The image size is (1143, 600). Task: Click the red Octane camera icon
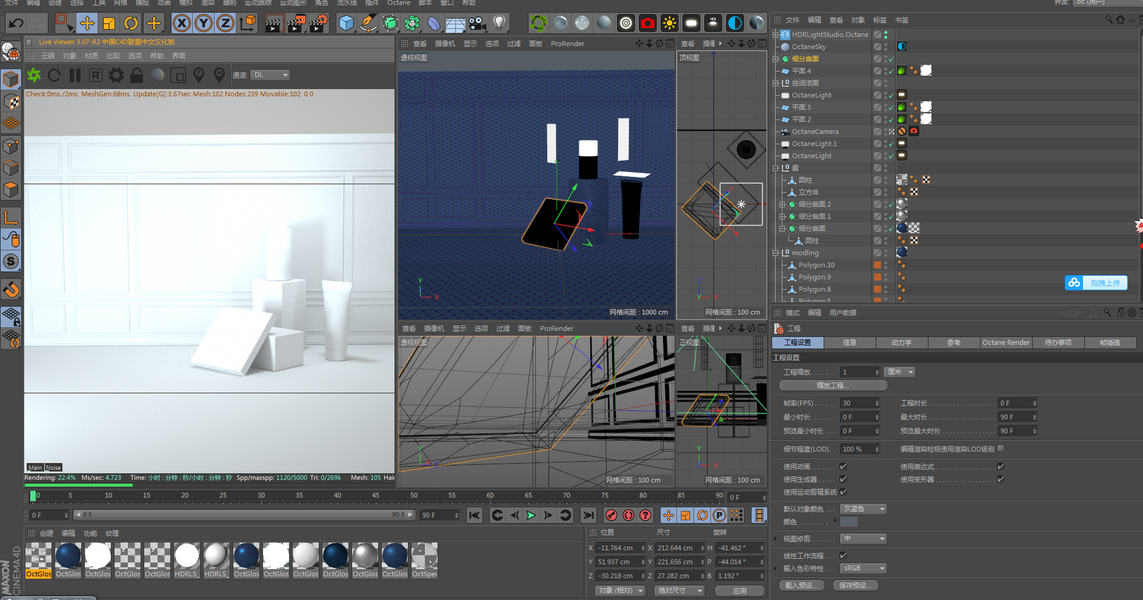pyautogui.click(x=647, y=23)
